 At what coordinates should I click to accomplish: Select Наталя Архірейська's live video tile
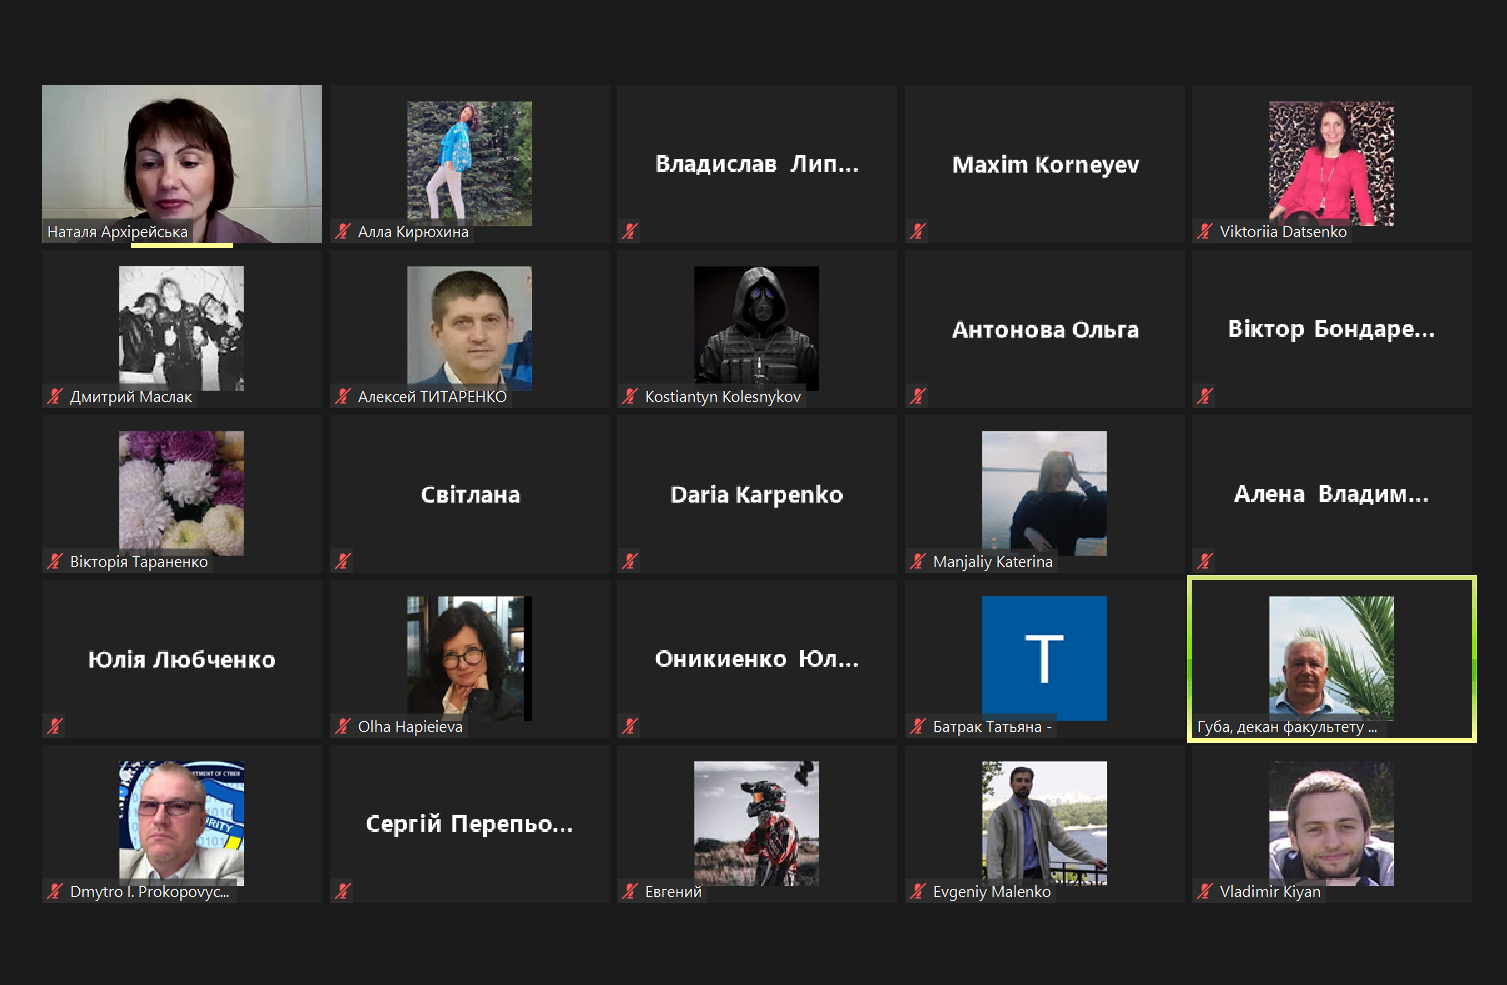[x=182, y=164]
